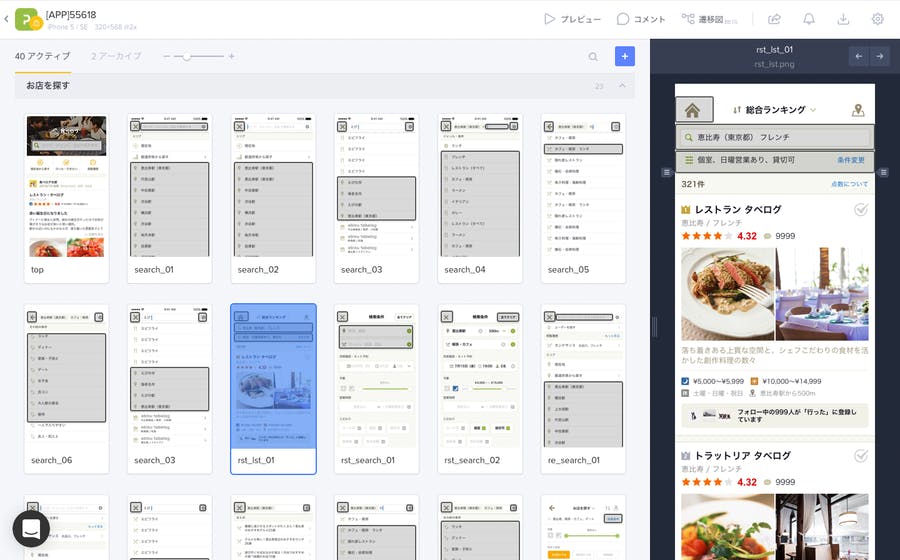This screenshot has width=900, height=560.
Task: Click the share icon in top toolbar
Action: (x=774, y=19)
